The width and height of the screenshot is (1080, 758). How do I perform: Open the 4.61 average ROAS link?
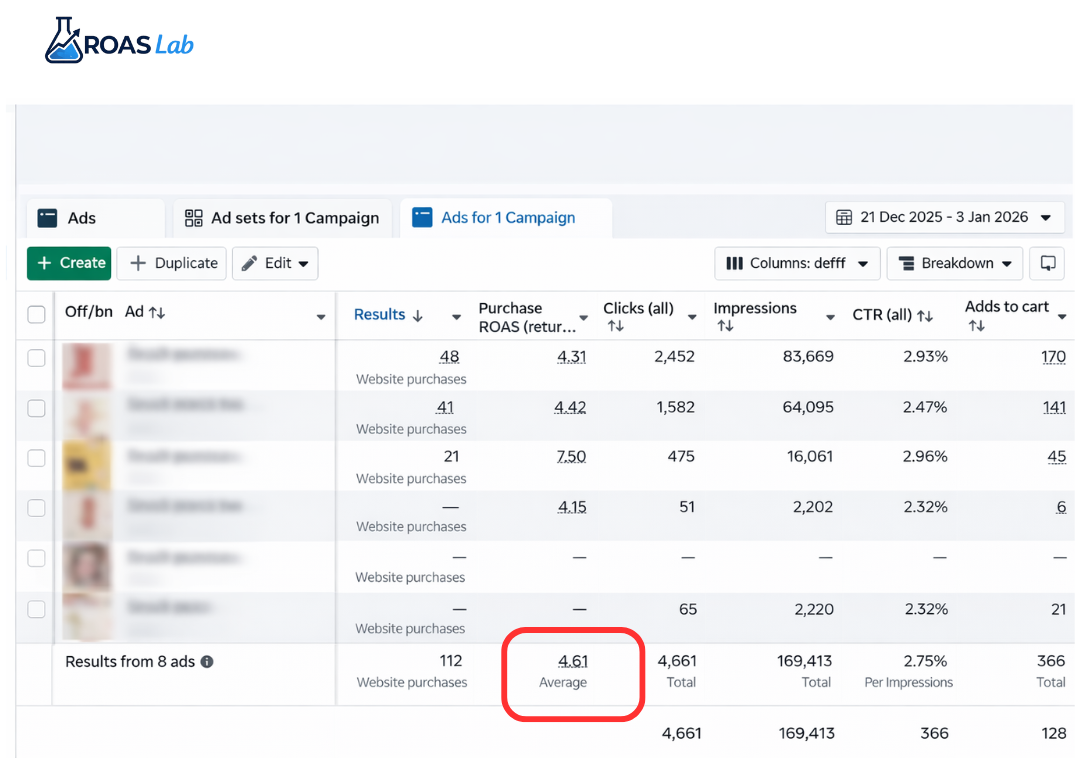pos(571,661)
